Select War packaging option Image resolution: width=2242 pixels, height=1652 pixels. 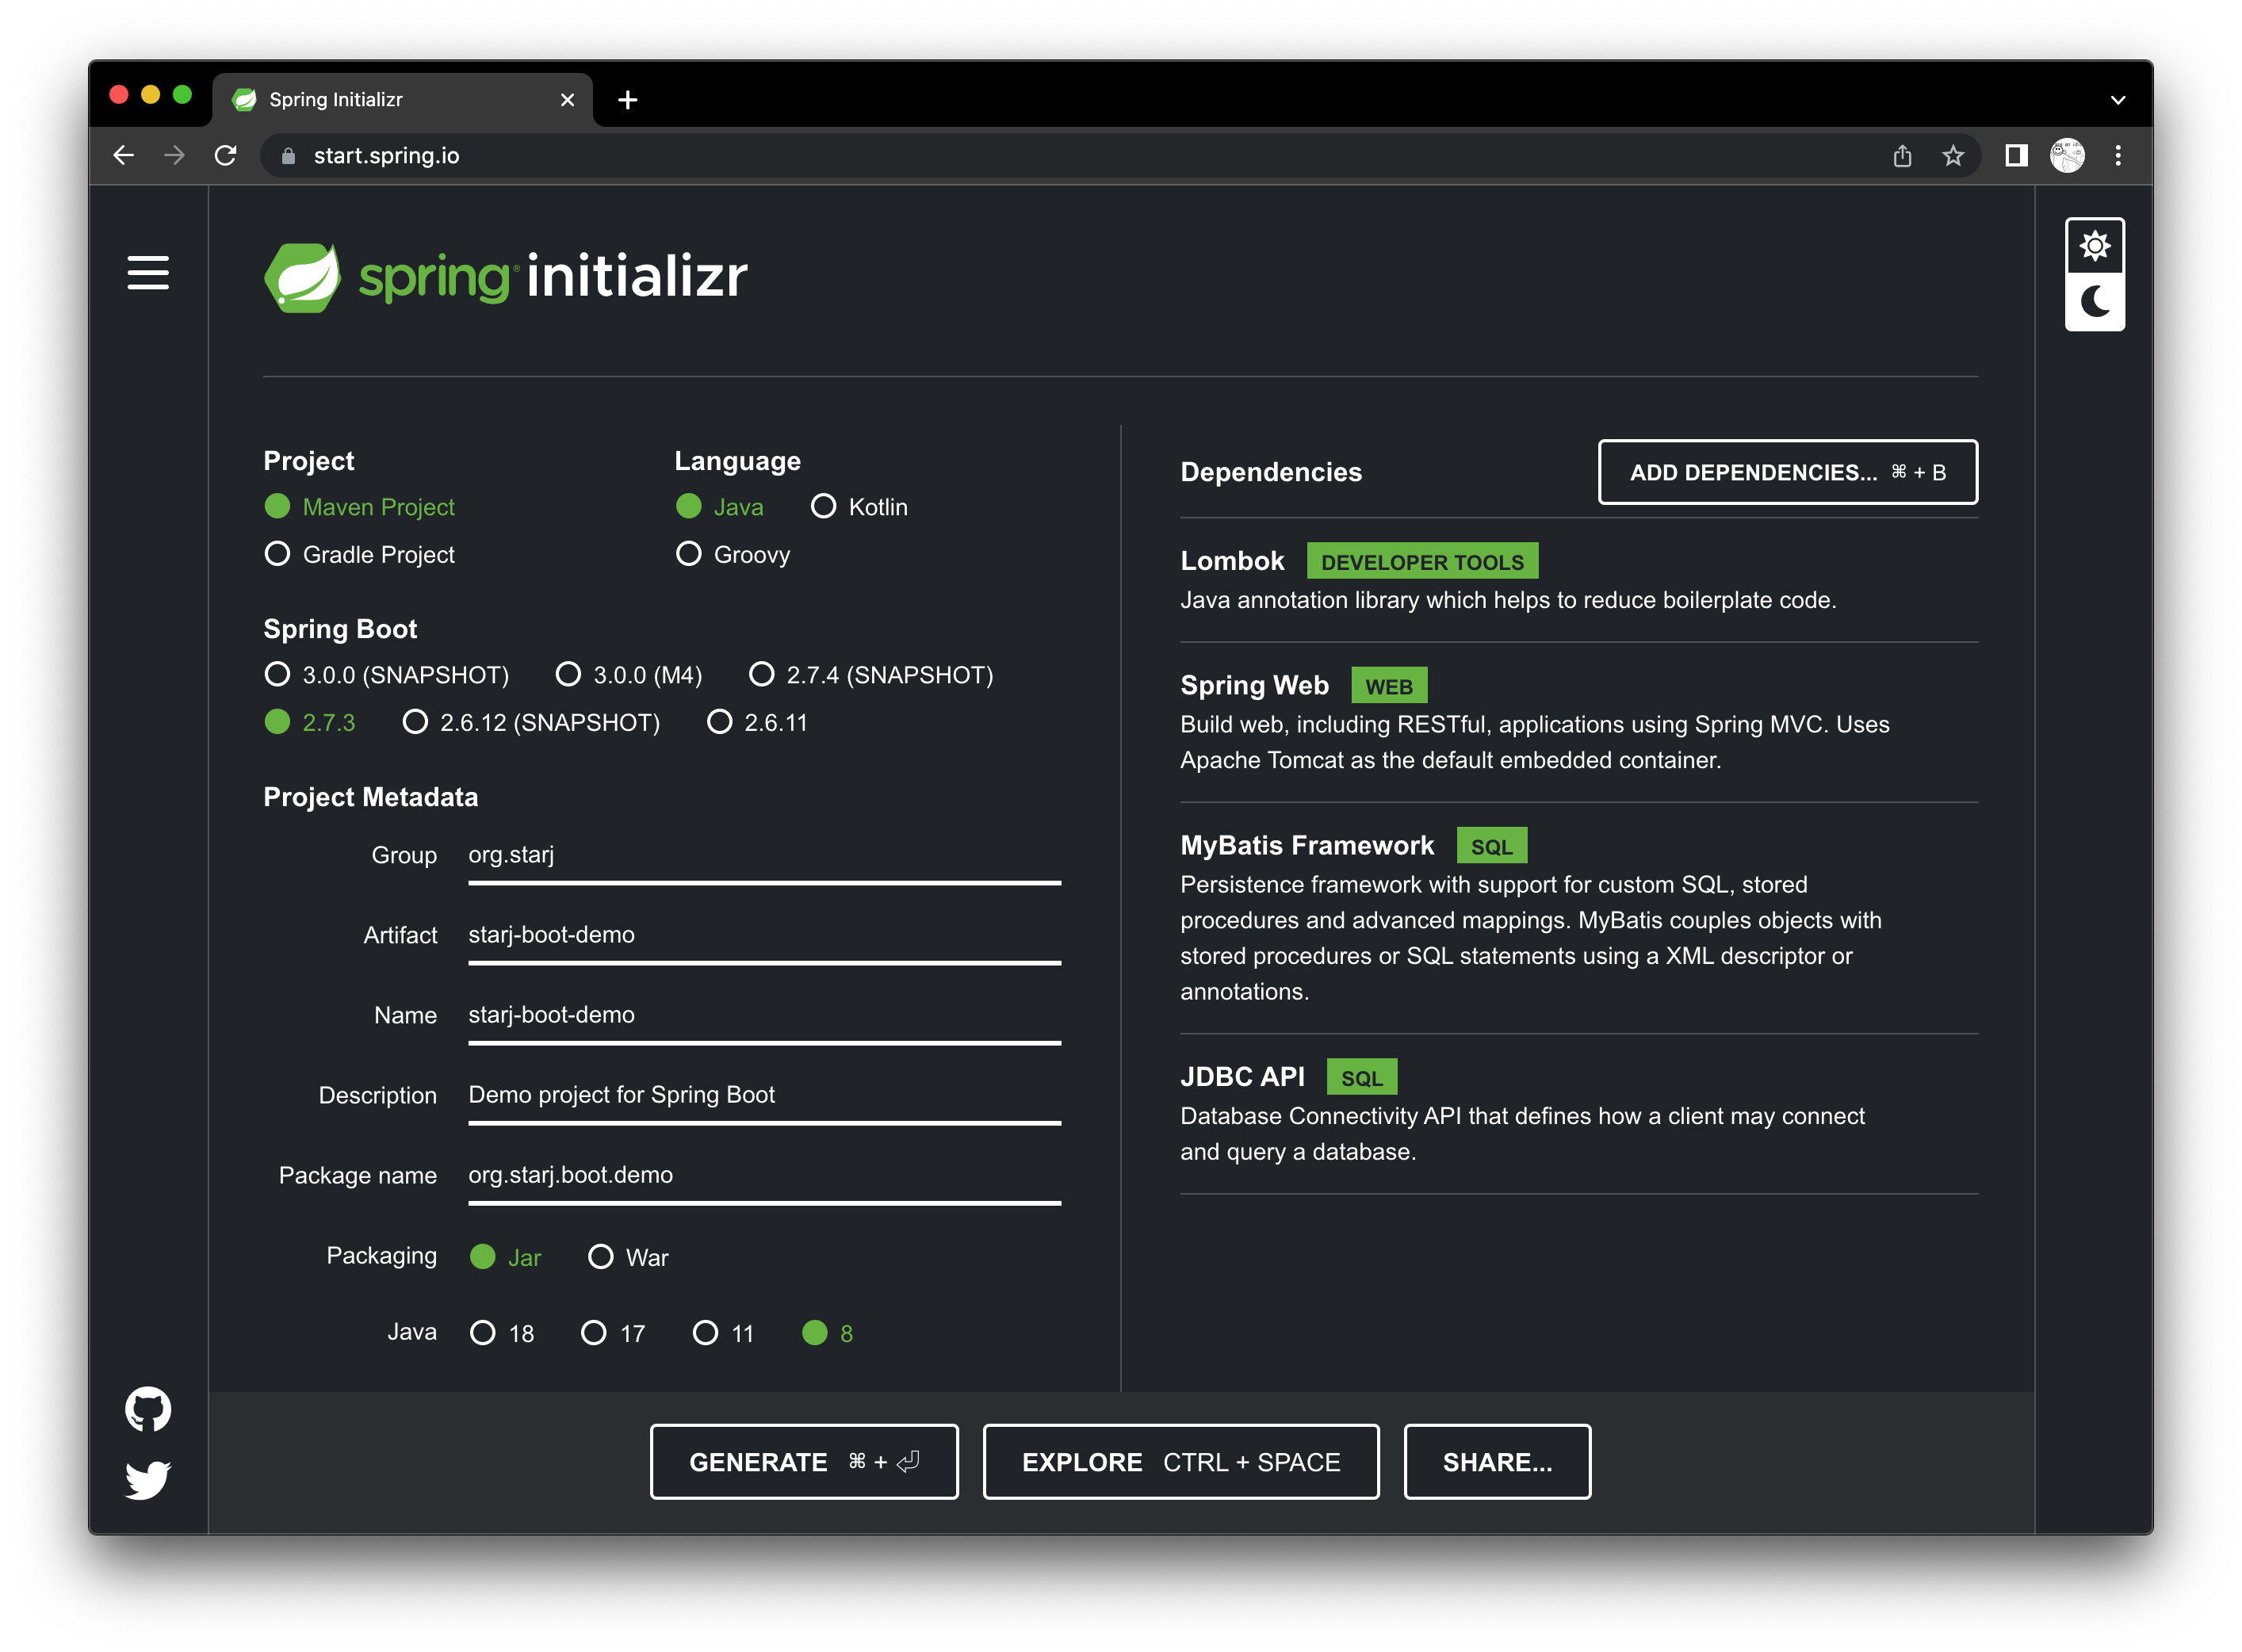point(601,1257)
